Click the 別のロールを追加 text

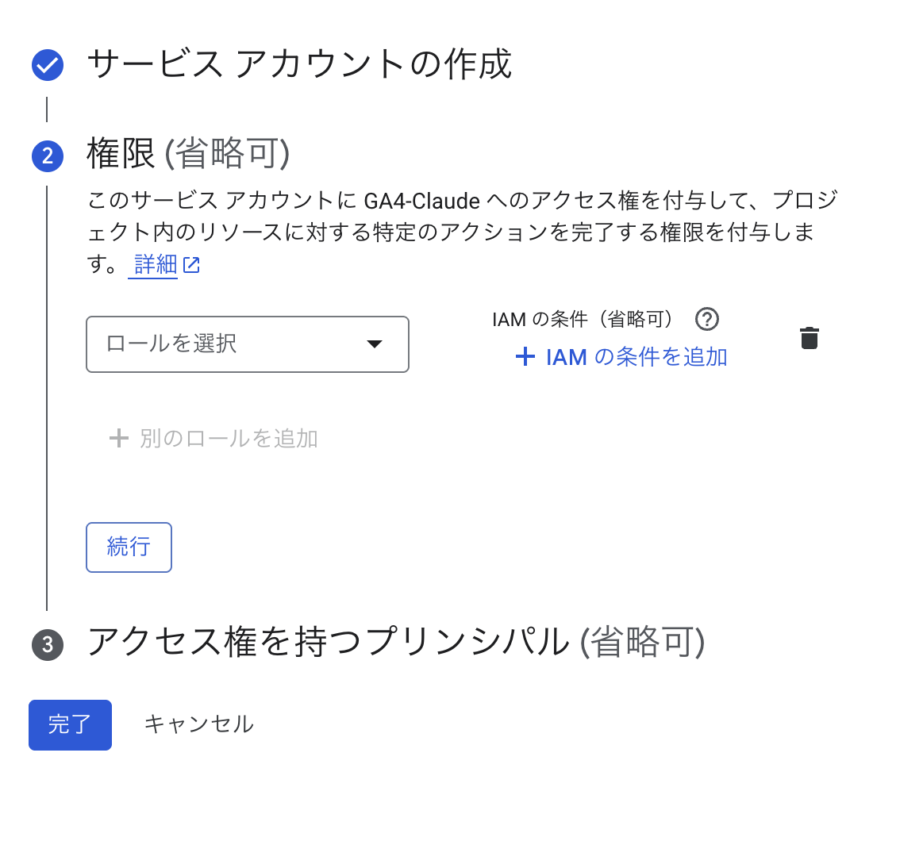(228, 438)
